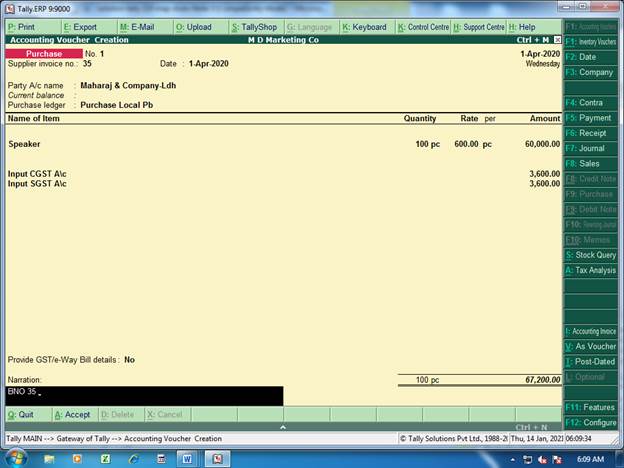The width and height of the screenshot is (624, 468).
Task: Open K: Control Centre
Action: 423,27
